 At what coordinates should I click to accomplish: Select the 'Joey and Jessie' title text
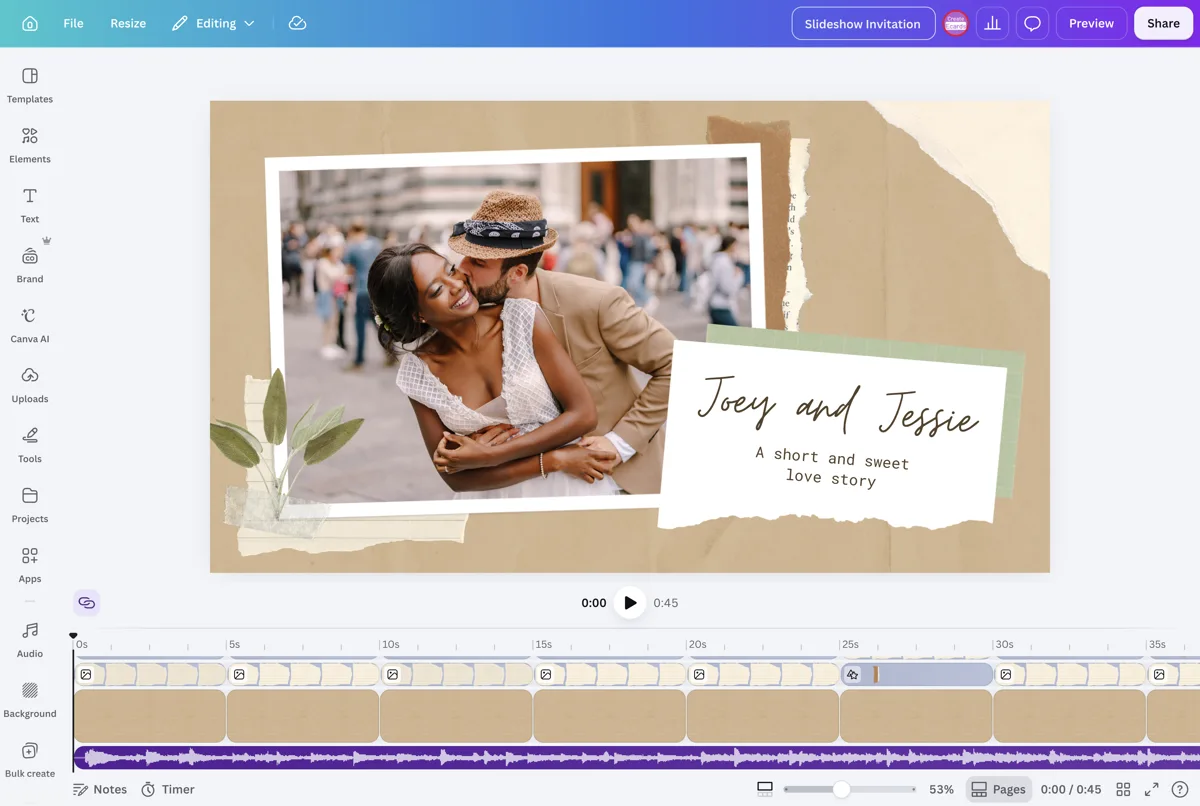click(x=836, y=405)
